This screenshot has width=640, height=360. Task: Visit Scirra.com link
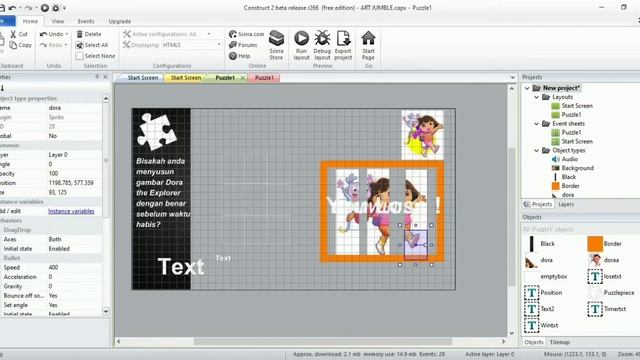[247, 34]
